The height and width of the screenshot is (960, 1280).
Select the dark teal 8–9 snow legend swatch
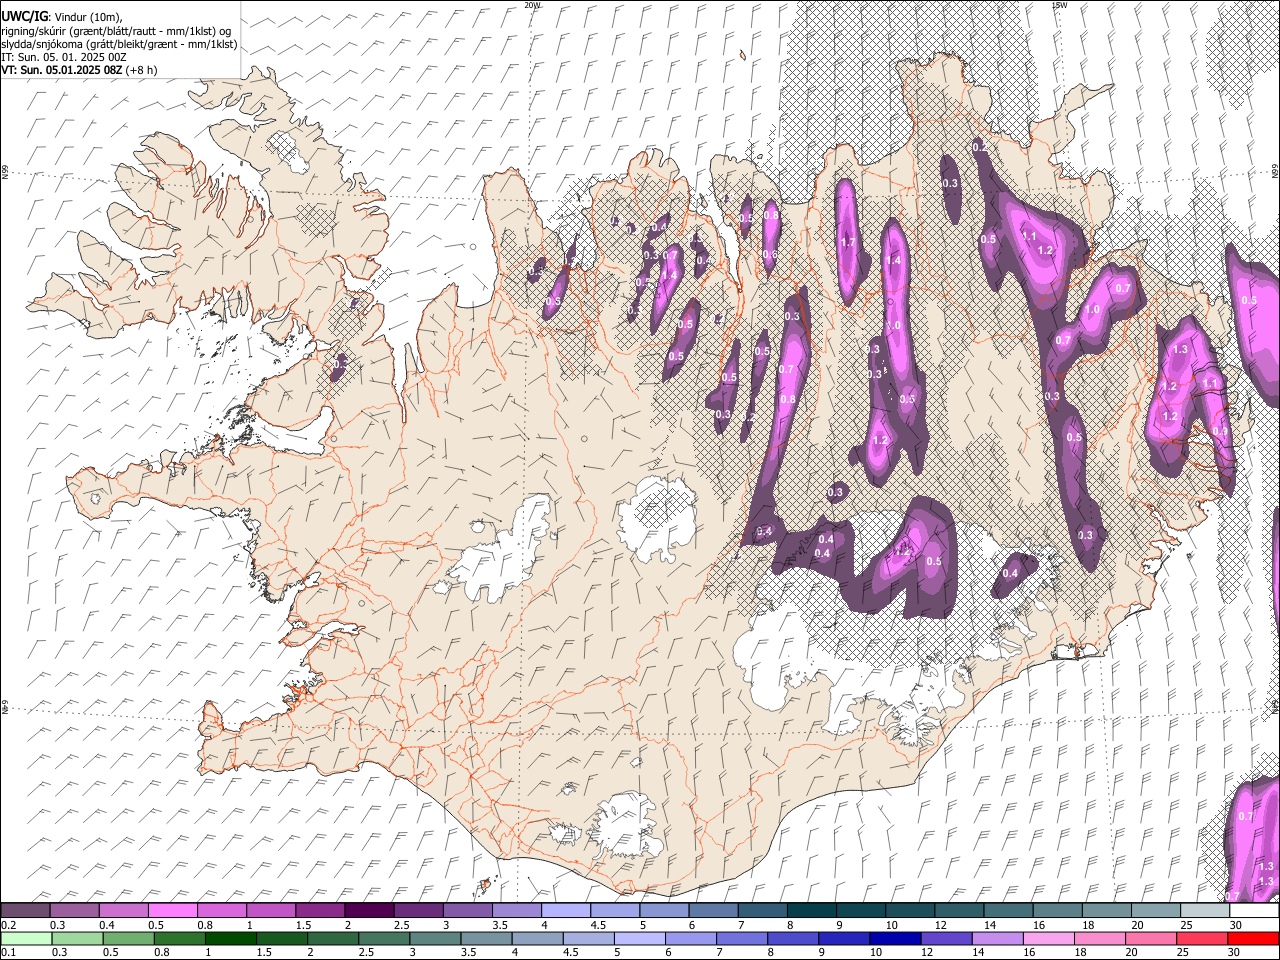click(812, 910)
